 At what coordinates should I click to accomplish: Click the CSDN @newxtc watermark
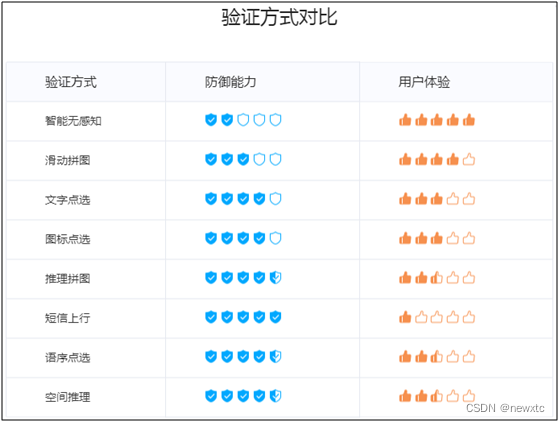click(x=505, y=408)
